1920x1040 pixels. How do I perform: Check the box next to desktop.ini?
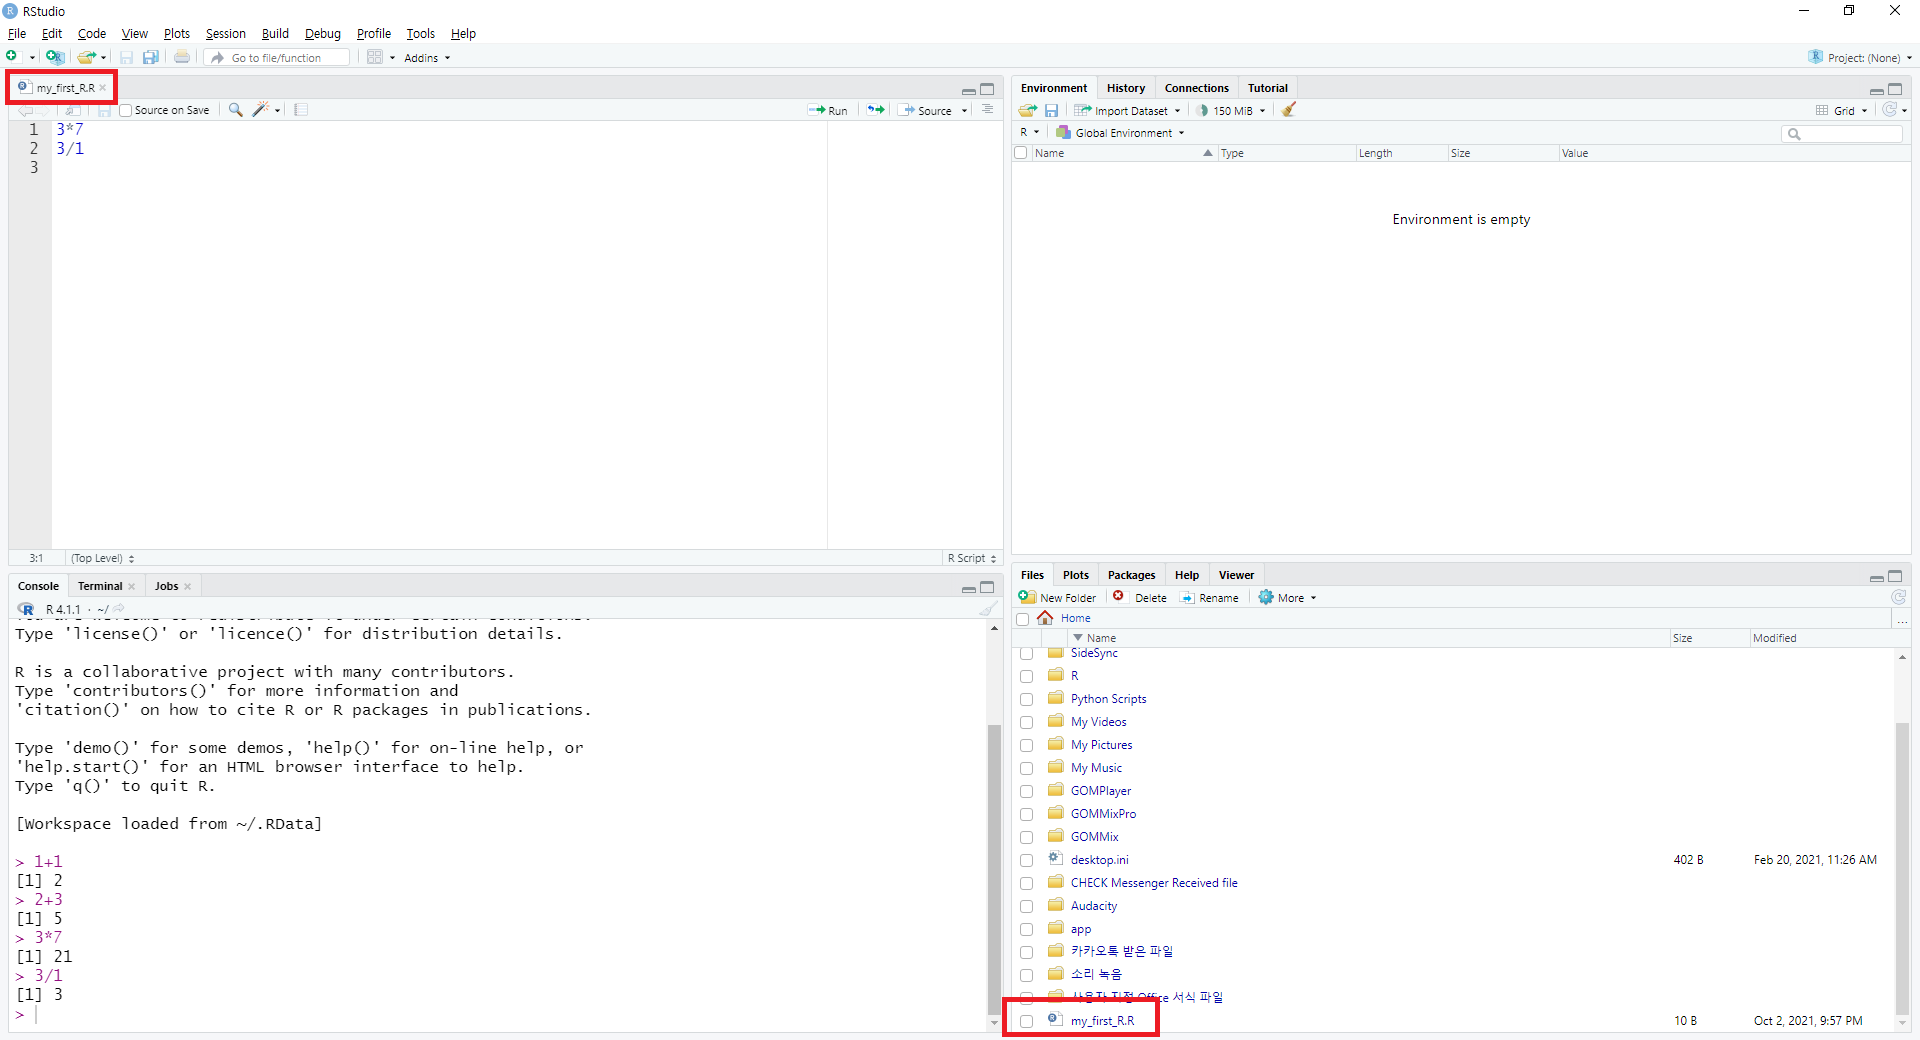(1026, 860)
